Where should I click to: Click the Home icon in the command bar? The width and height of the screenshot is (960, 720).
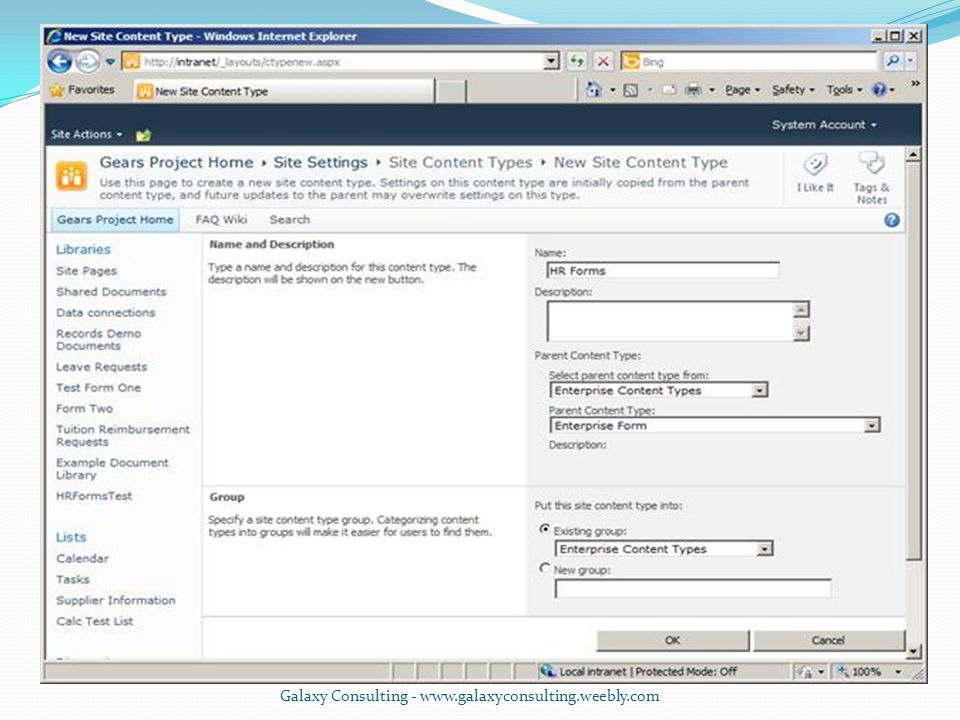pos(594,90)
